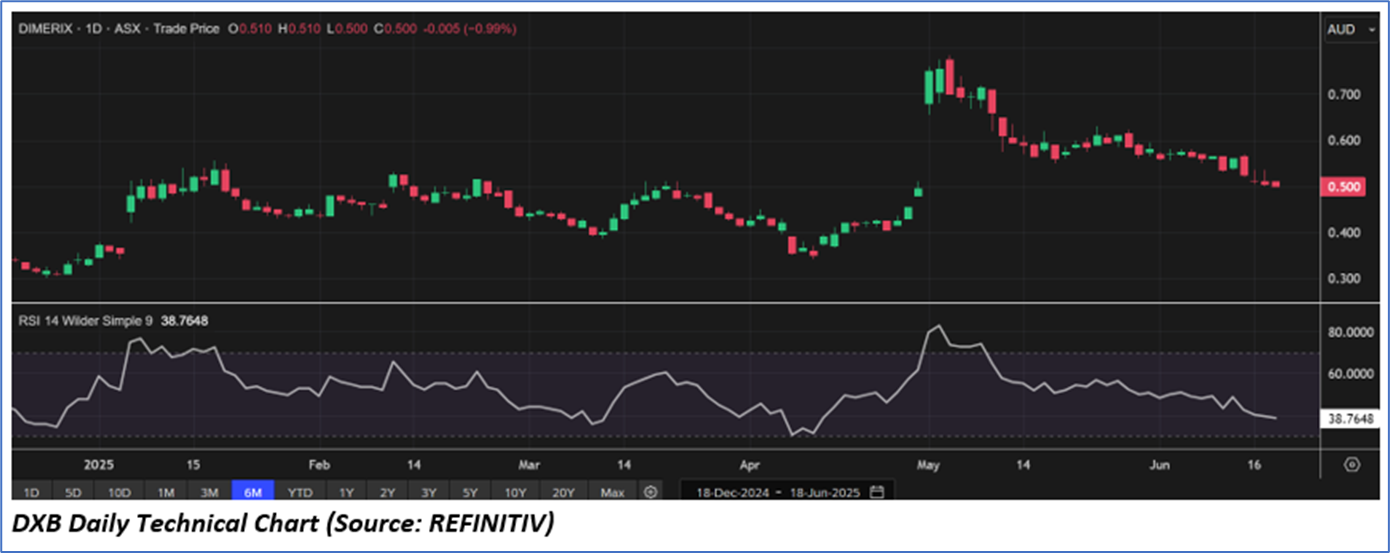Select the 1D time range
The width and height of the screenshot is (1390, 553).
(32, 492)
